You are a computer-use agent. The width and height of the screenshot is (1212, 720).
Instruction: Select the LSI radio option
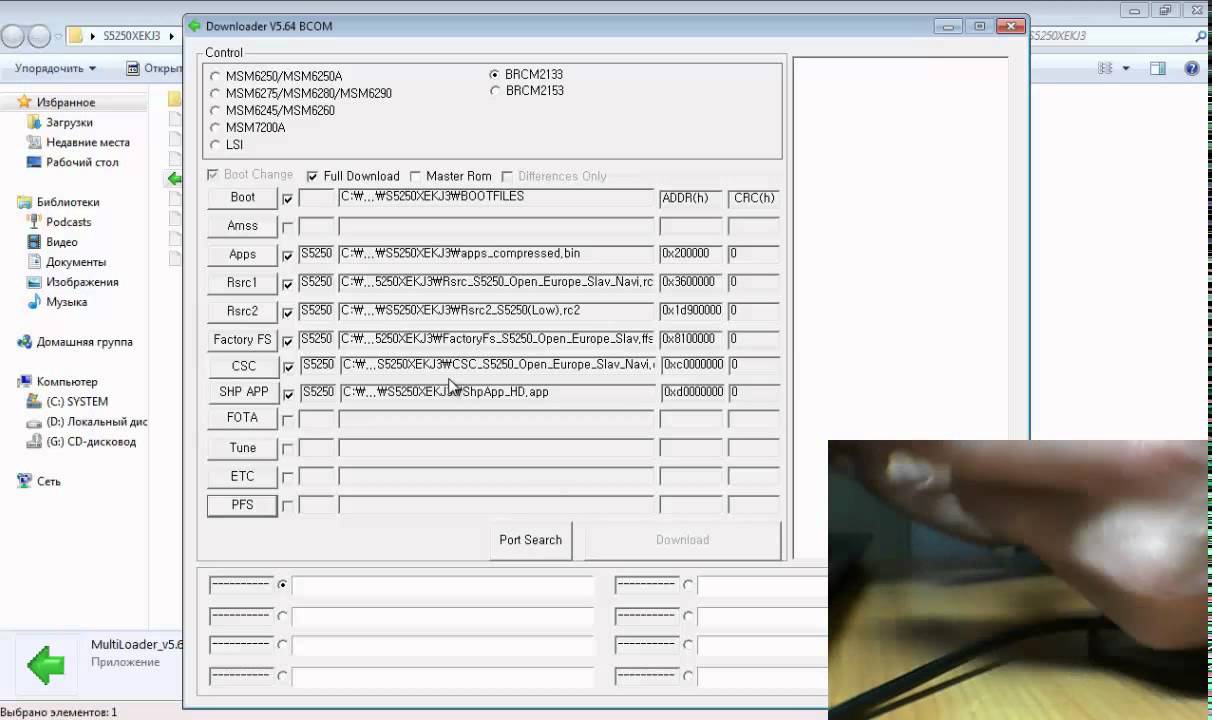(x=215, y=144)
